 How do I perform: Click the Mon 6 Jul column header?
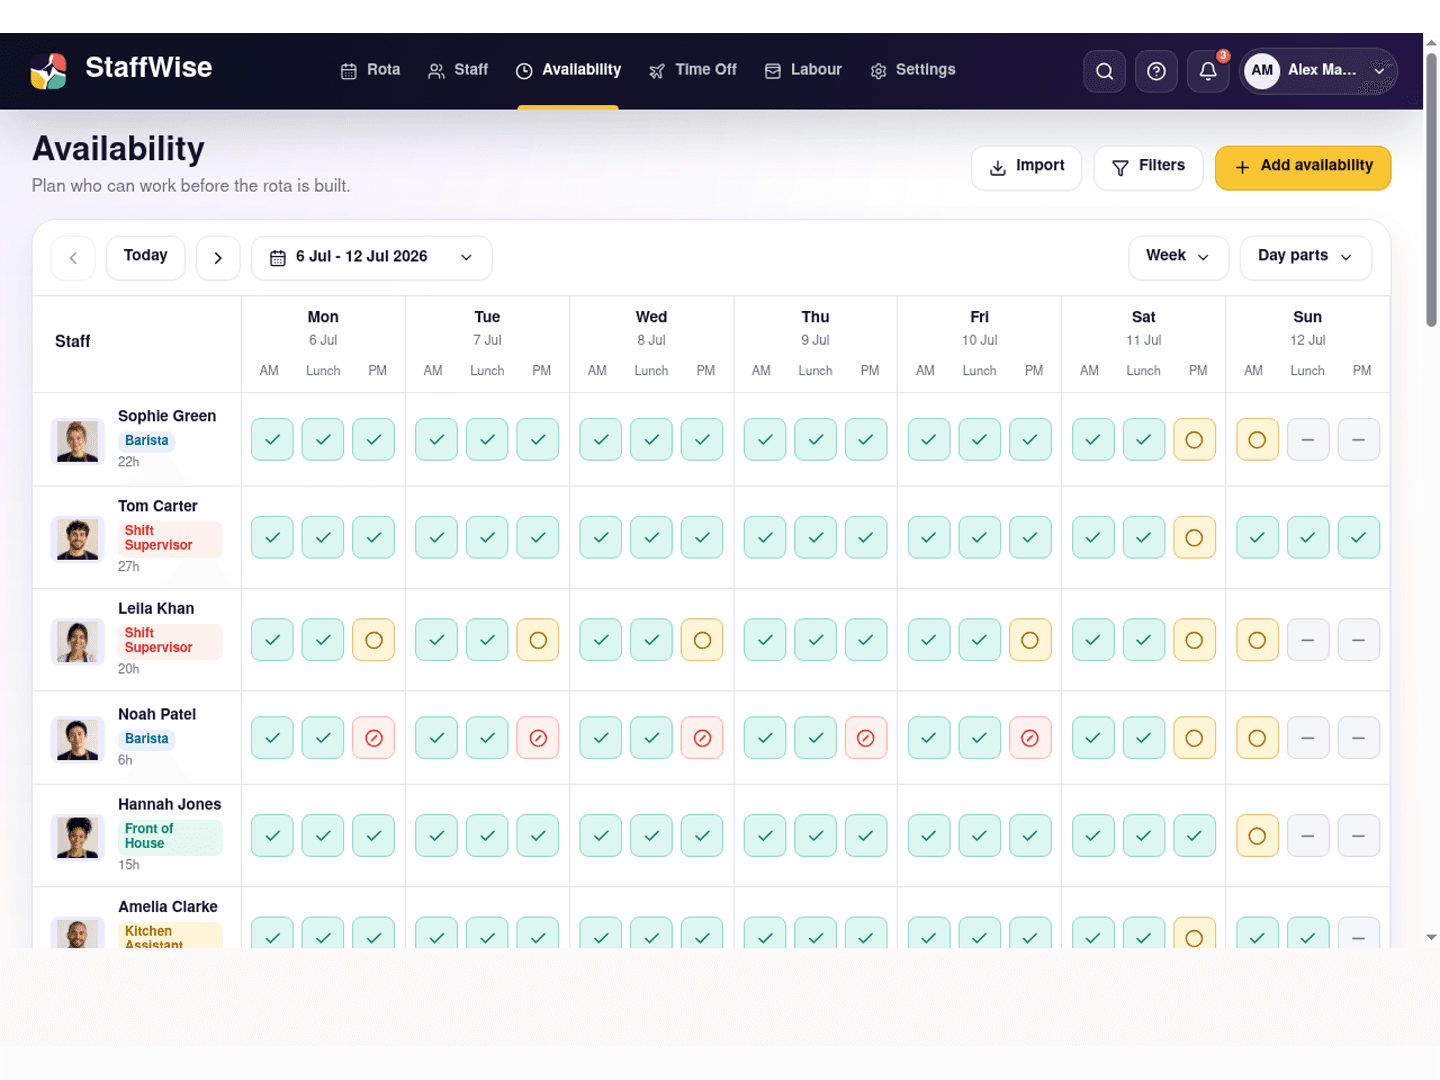coord(323,344)
